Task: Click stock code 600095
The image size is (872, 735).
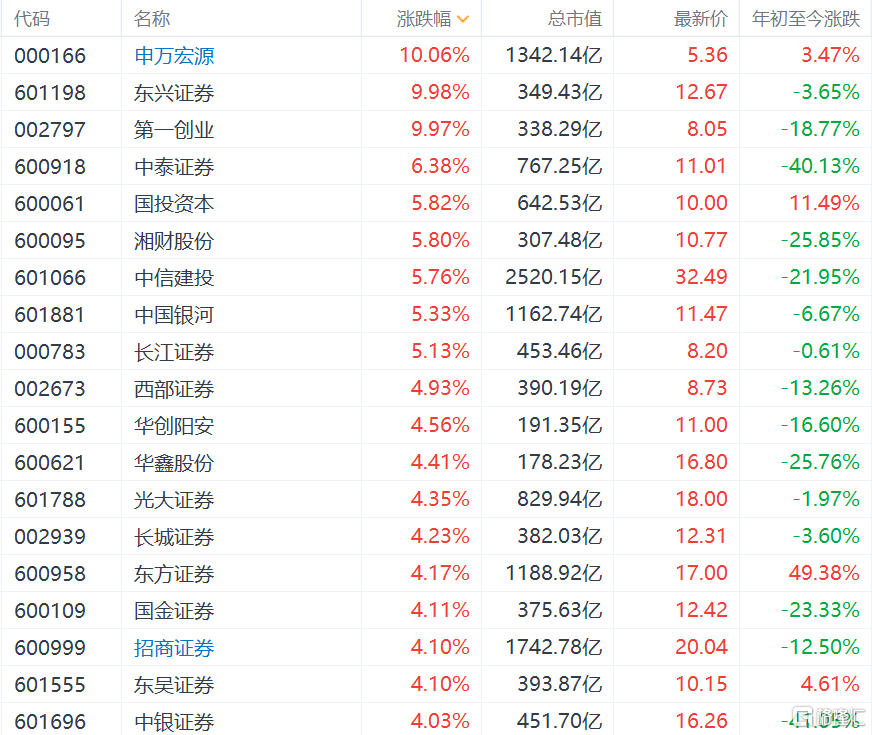Action: 50,241
